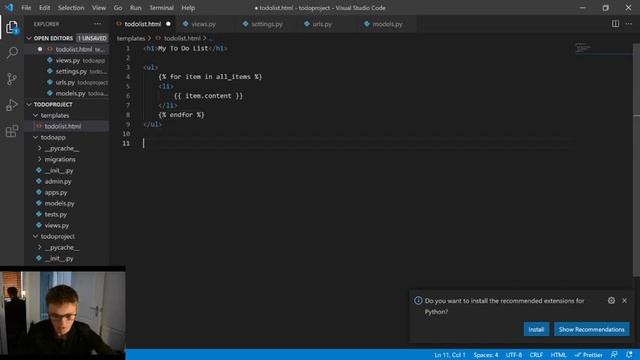Open the Help menu

point(188,8)
